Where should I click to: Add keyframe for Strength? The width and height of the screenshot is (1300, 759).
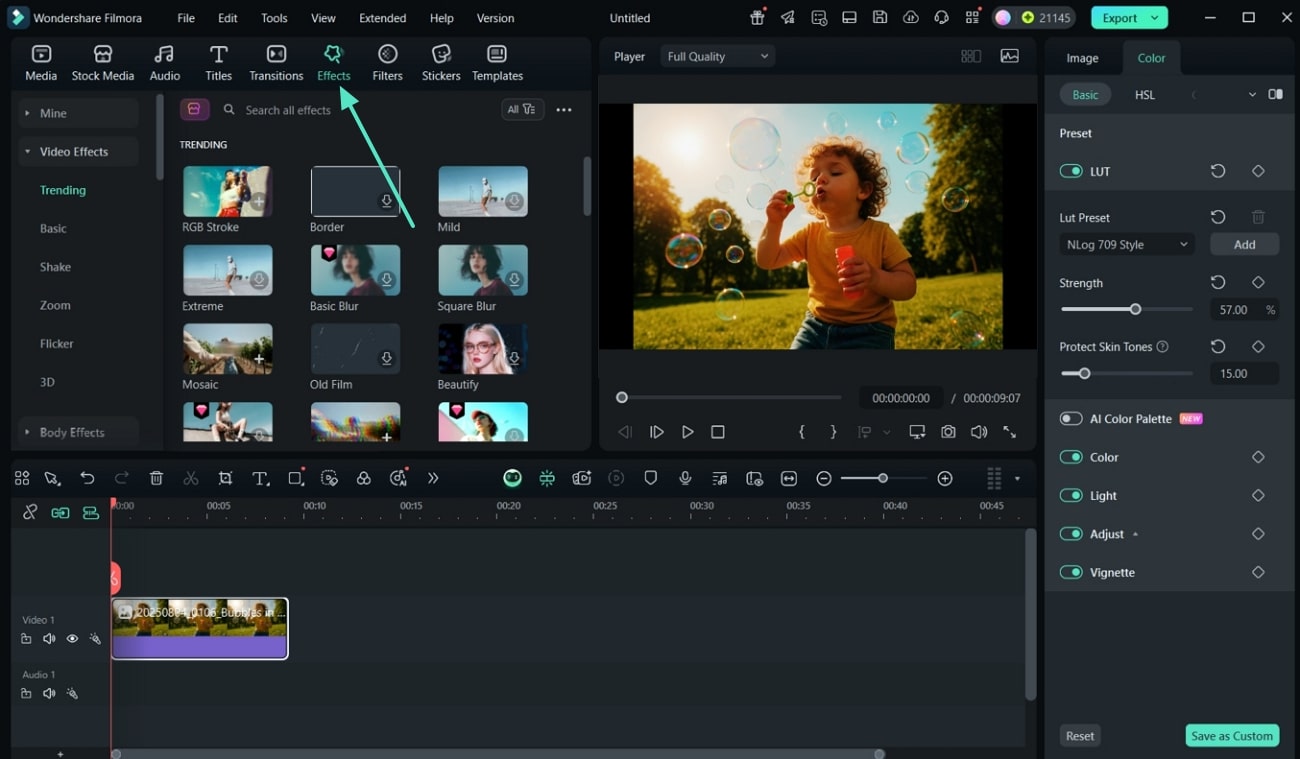point(1258,283)
